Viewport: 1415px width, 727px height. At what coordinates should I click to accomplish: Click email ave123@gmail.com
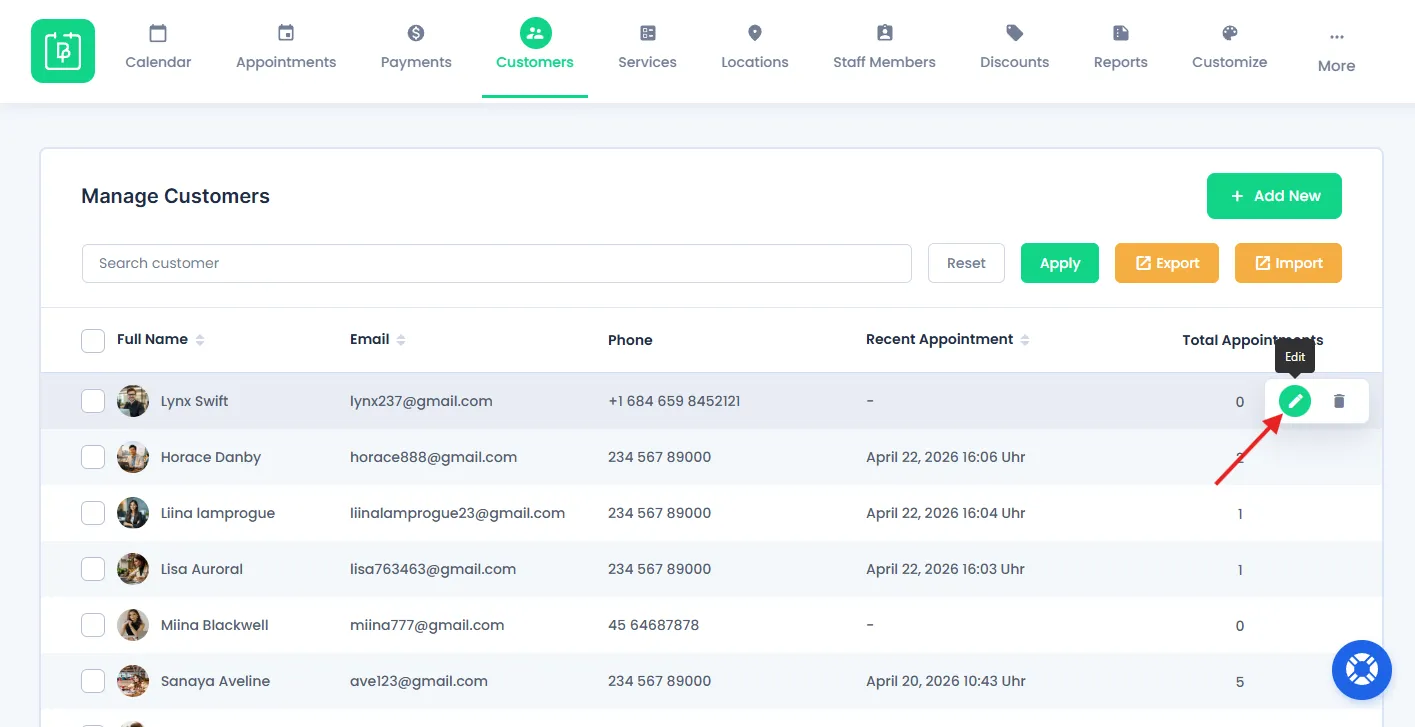(x=419, y=681)
